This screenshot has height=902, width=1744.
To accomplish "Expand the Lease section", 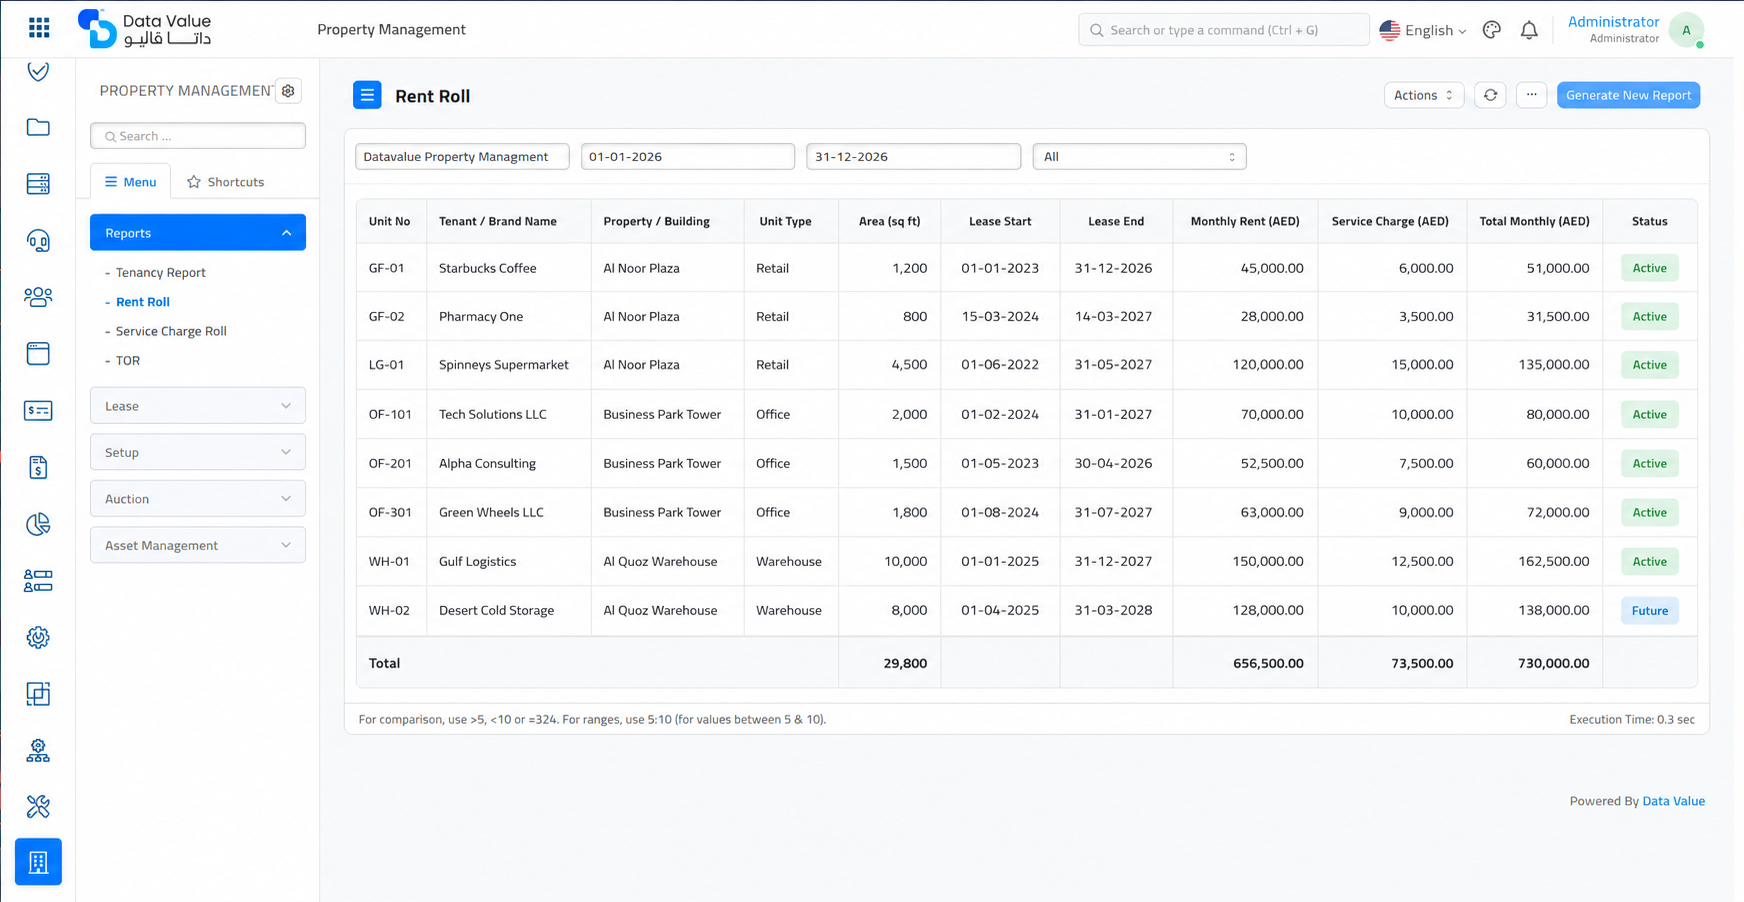I will [x=198, y=406].
